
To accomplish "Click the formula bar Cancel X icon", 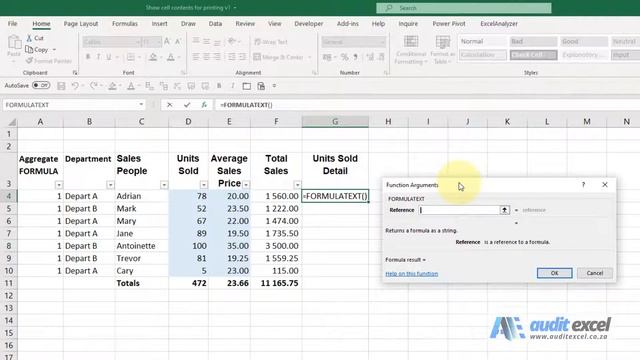I will pos(169,105).
